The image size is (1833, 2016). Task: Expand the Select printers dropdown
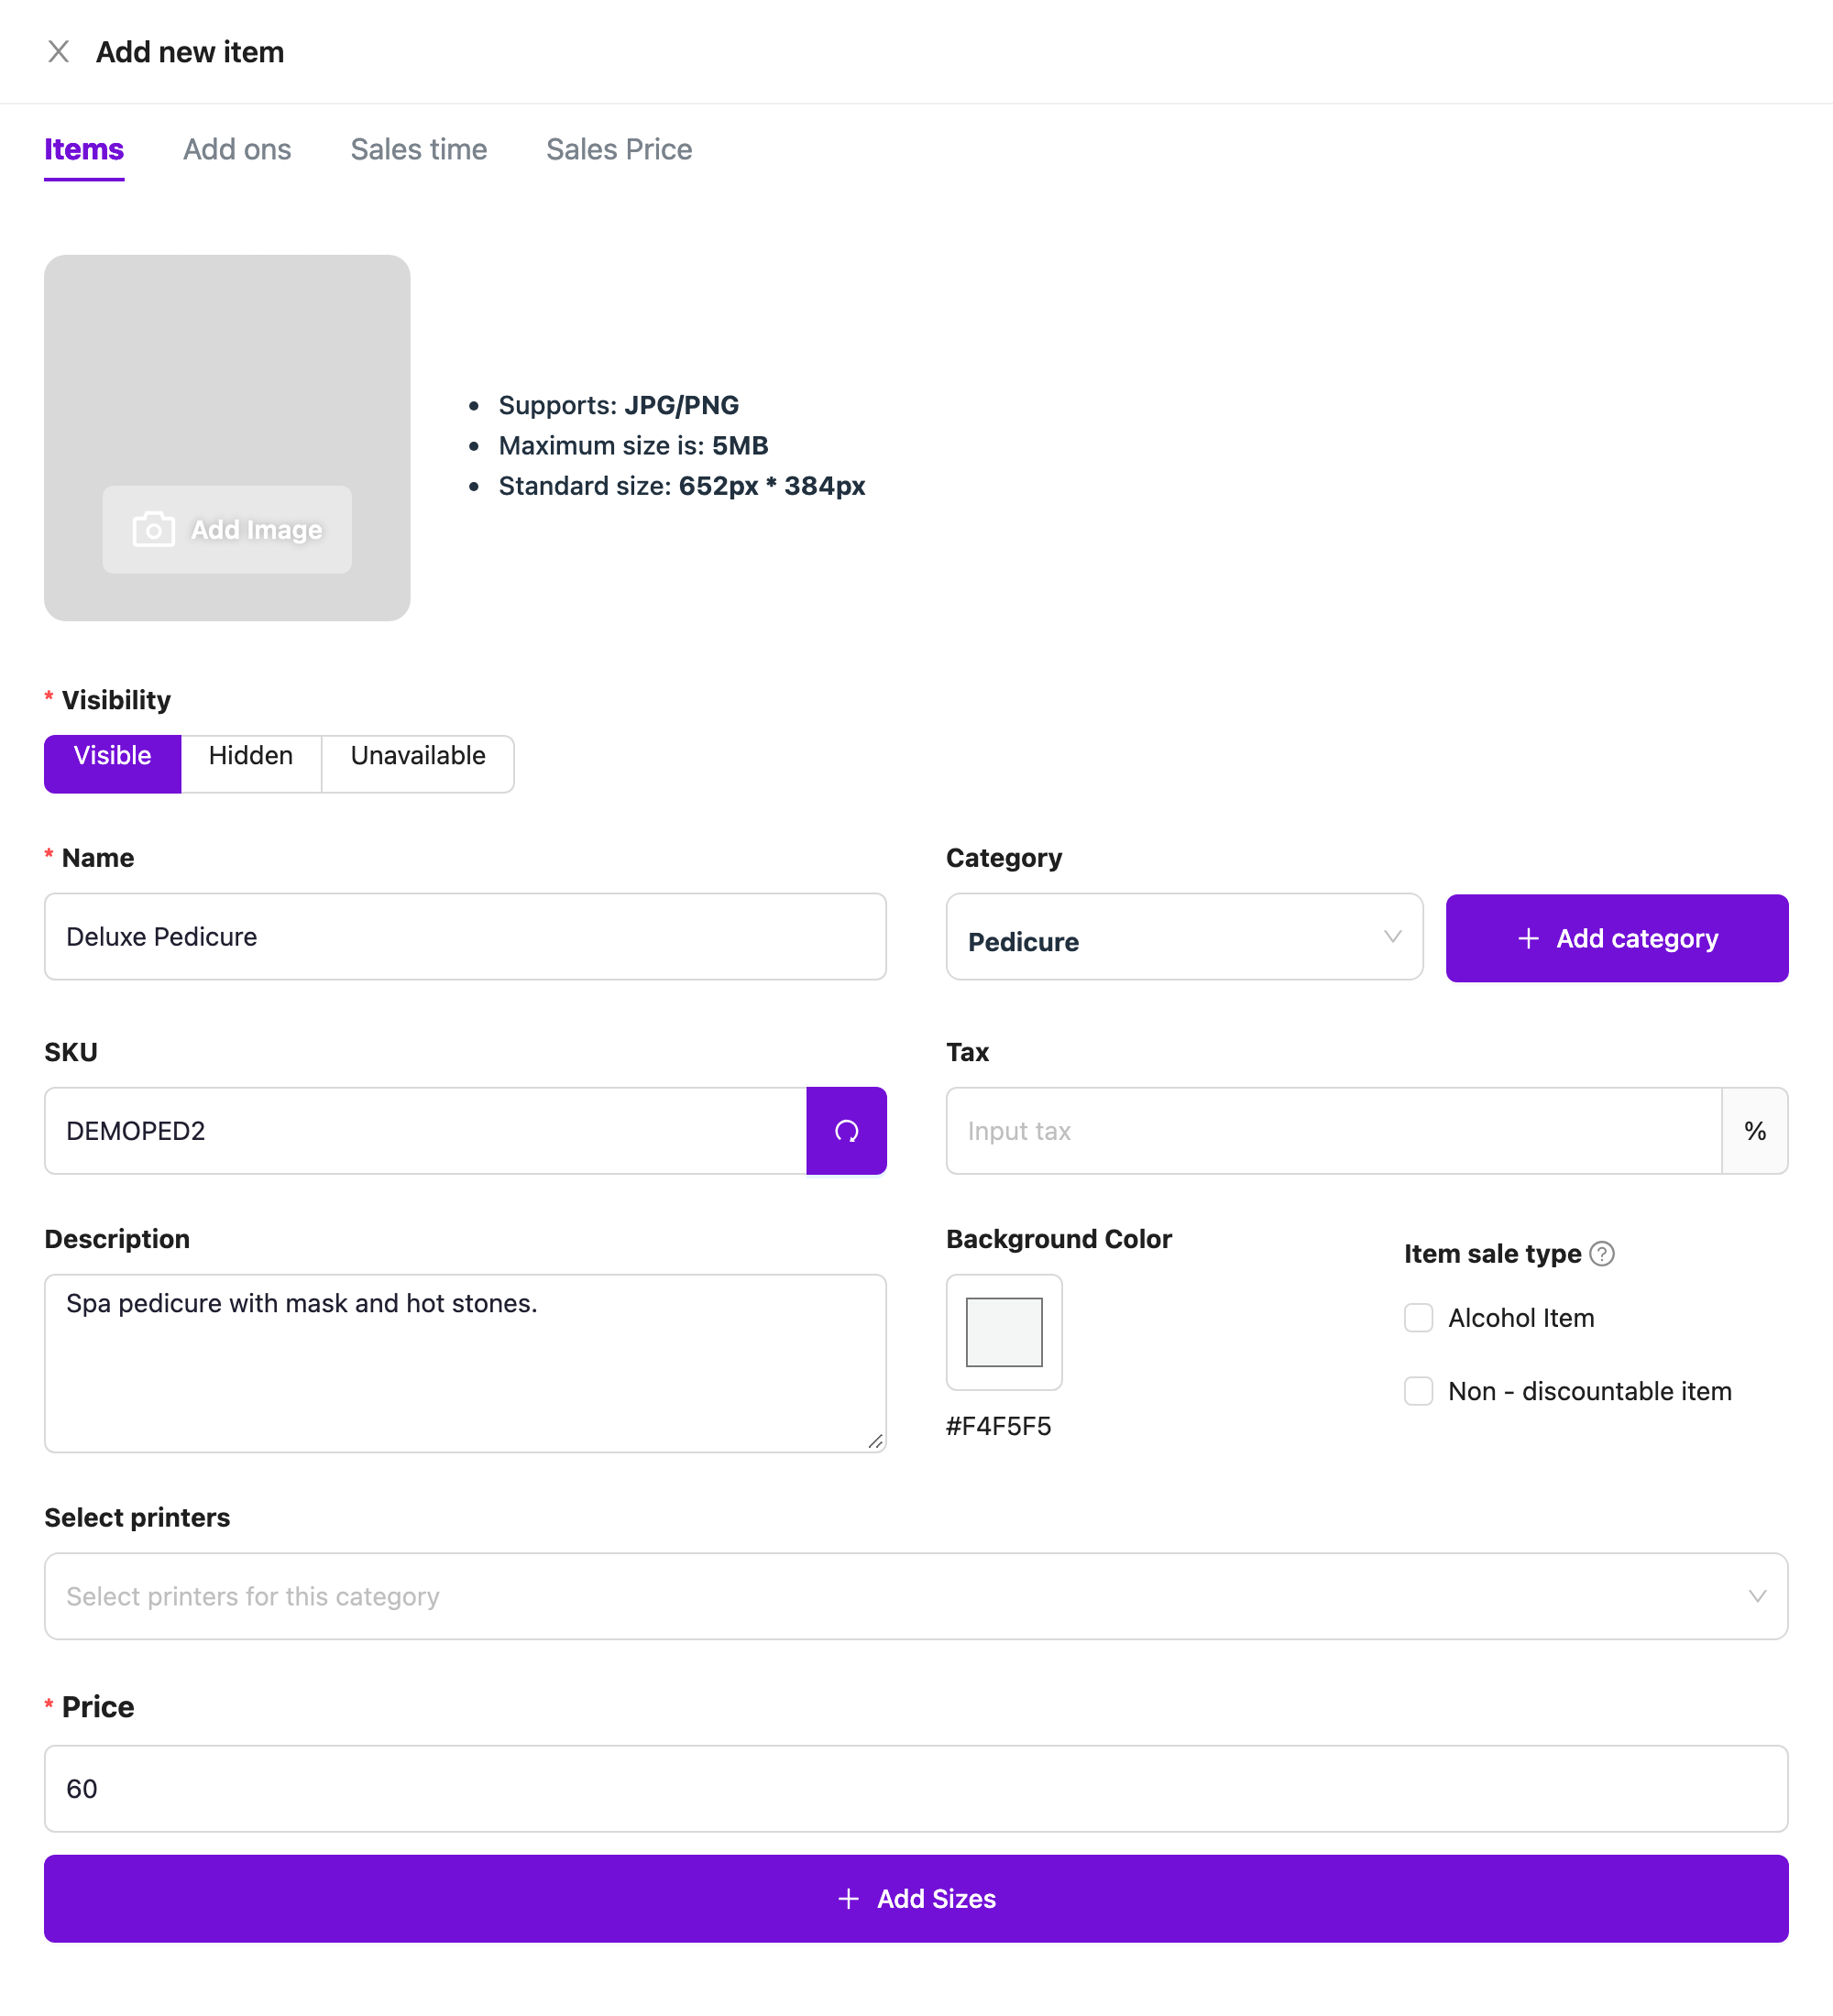[x=916, y=1596]
